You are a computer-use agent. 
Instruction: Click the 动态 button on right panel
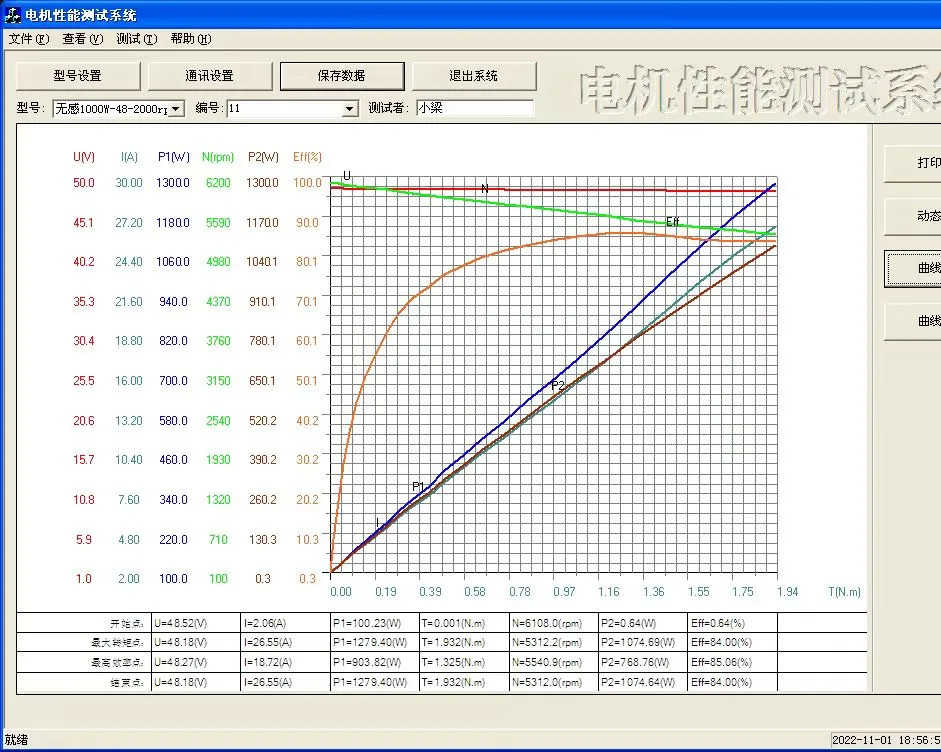913,216
